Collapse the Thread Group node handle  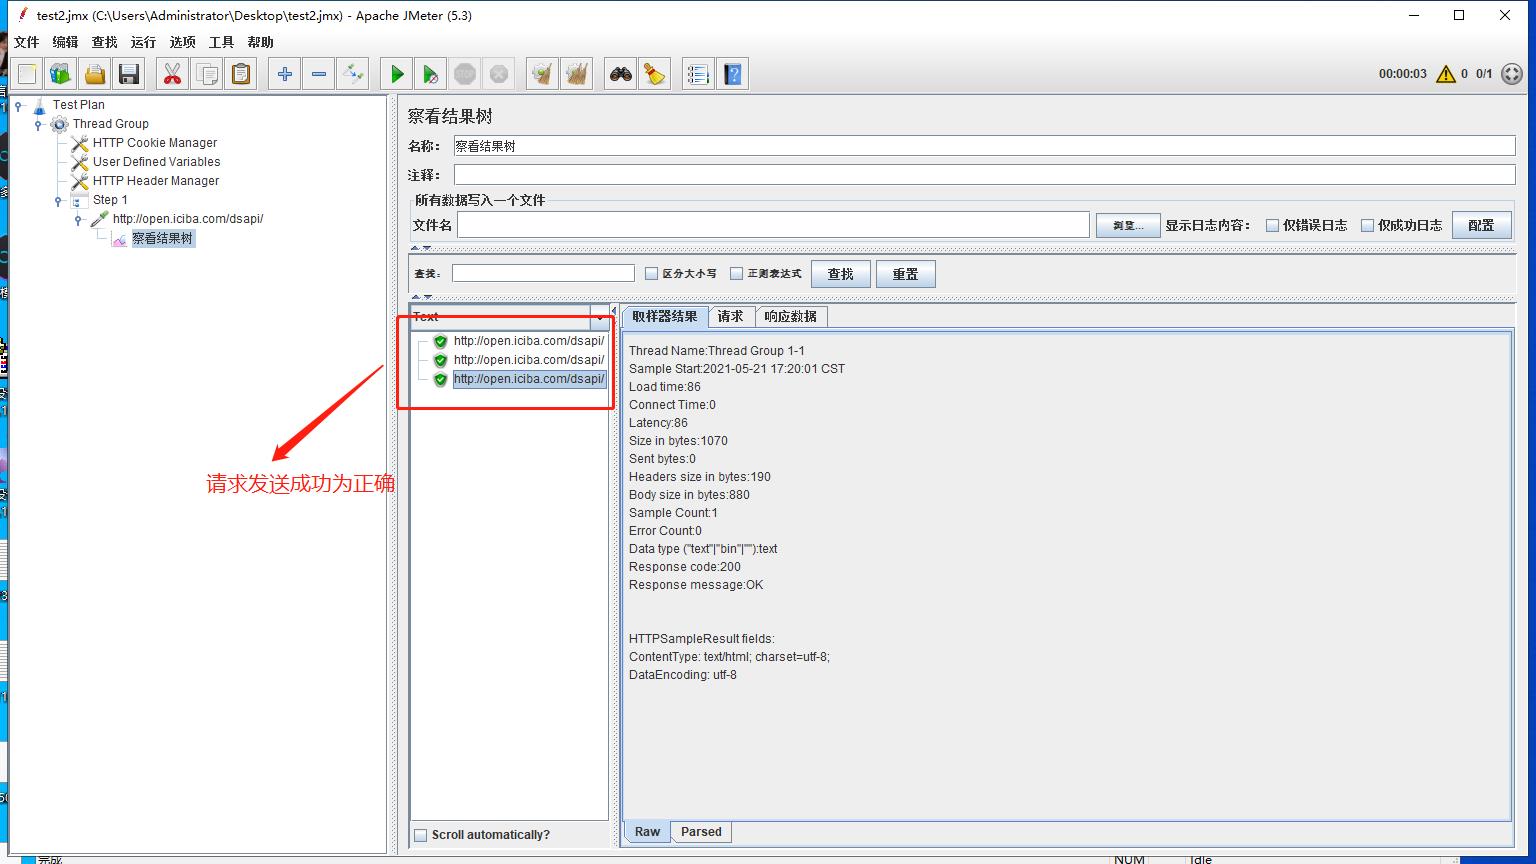point(38,124)
